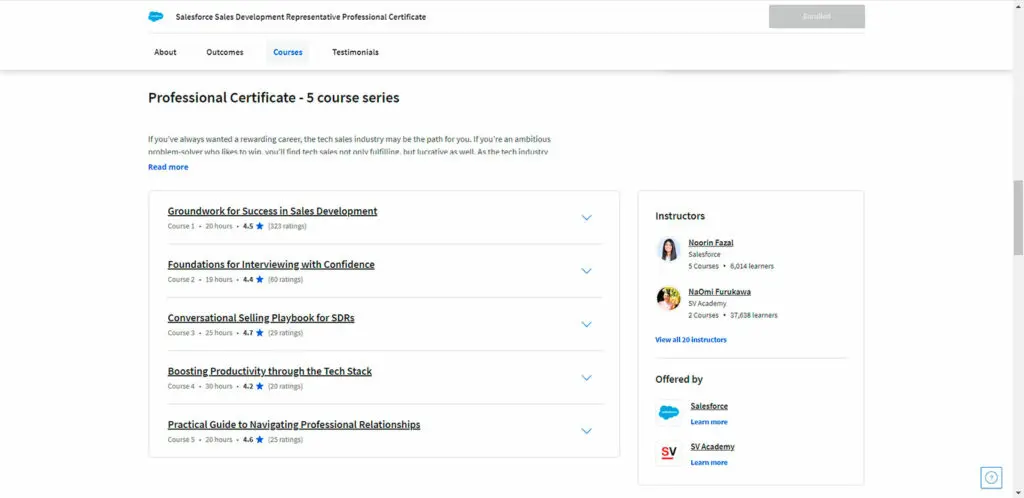Image resolution: width=1024 pixels, height=498 pixels.
Task: Expand Boosting Productivity course chevron
Action: 586,378
